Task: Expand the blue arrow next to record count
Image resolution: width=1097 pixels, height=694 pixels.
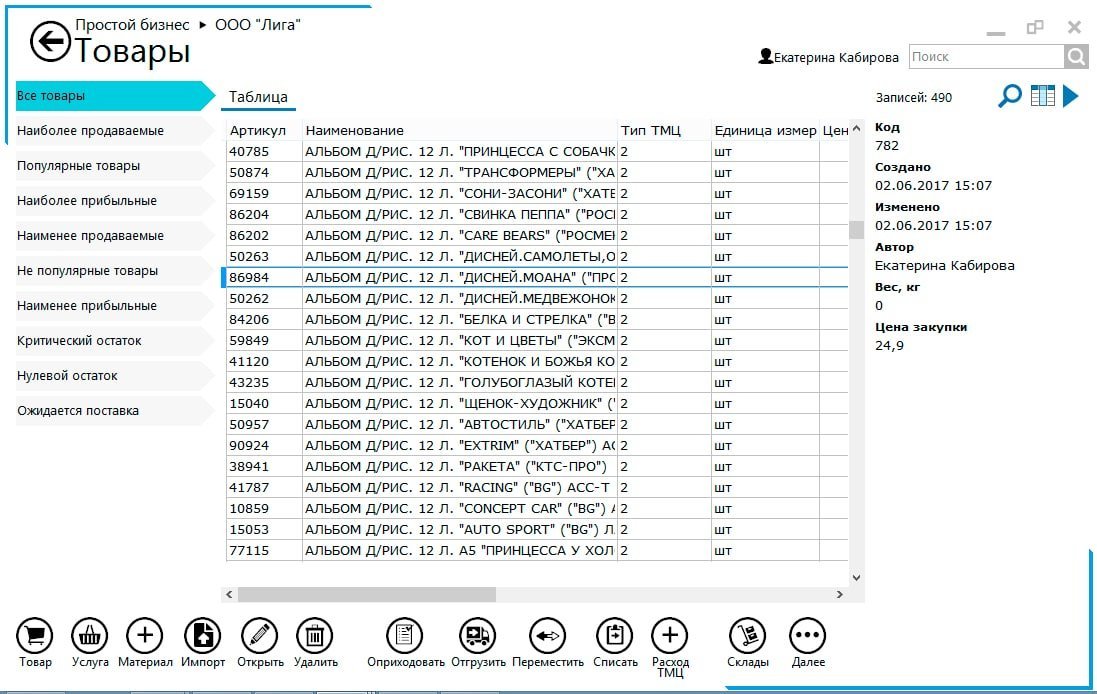Action: (x=1072, y=96)
